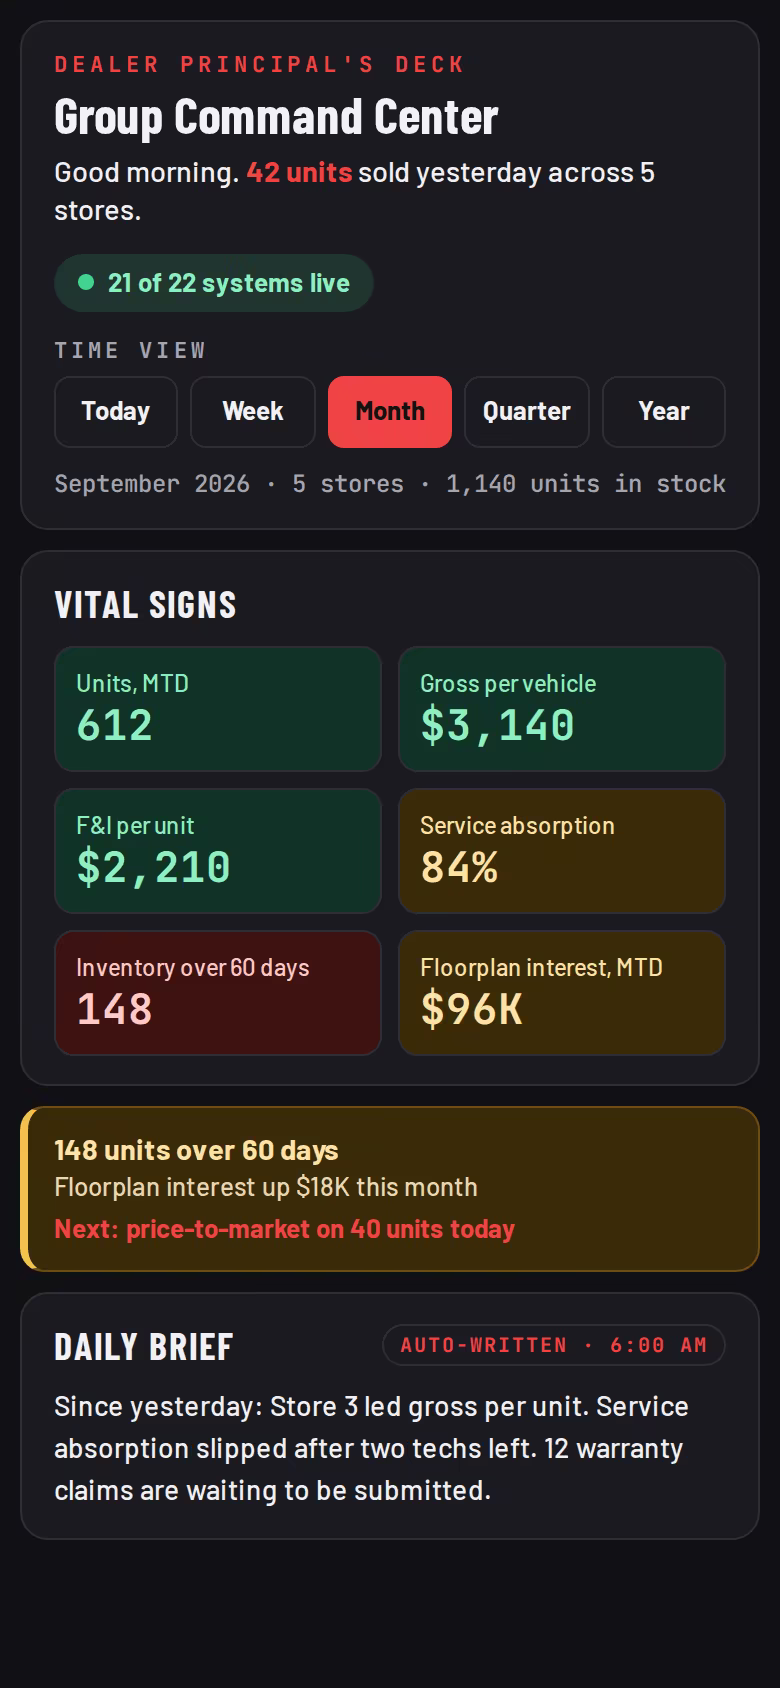Image resolution: width=780 pixels, height=1688 pixels.
Task: Open the Gross per vehicle tile
Action: 562,709
